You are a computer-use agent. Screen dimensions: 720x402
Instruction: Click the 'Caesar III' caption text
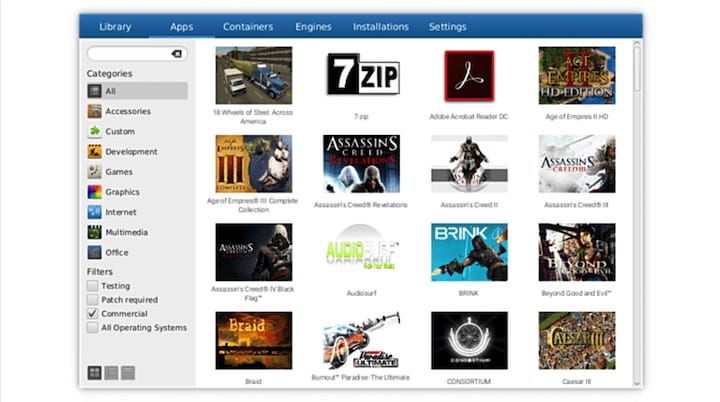pyautogui.click(x=576, y=381)
